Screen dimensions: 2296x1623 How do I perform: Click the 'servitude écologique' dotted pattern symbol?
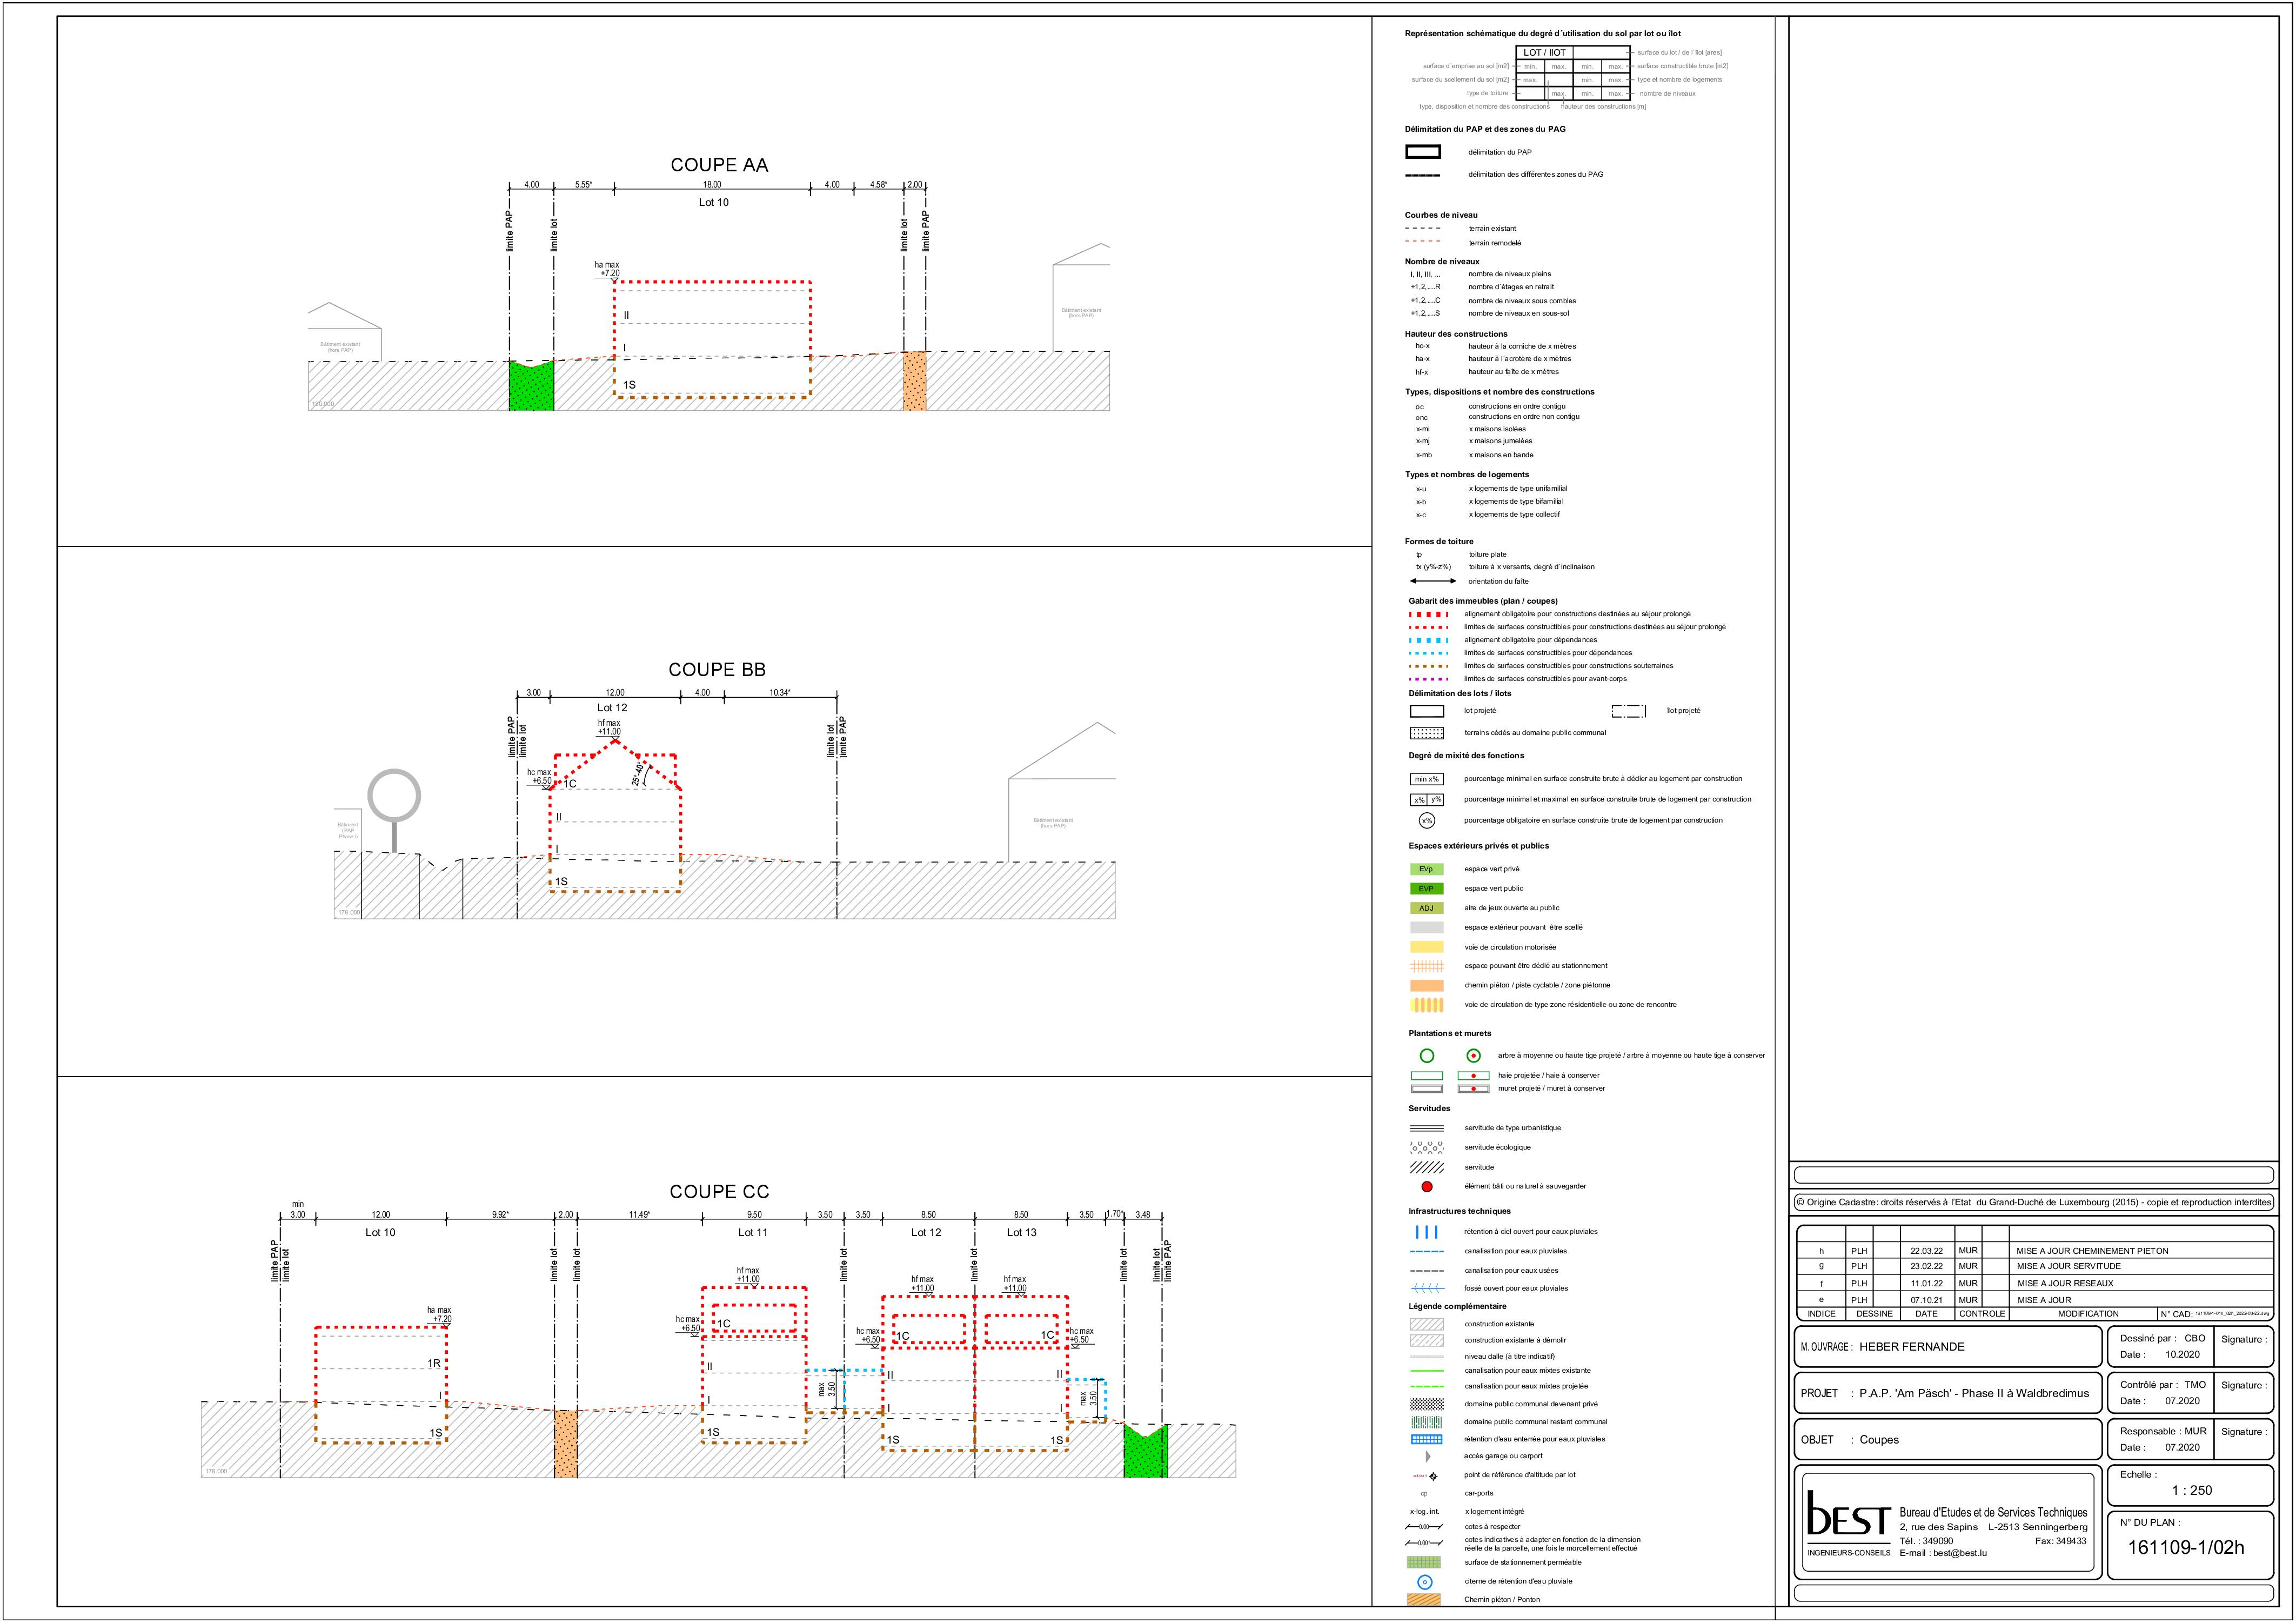(x=1426, y=1148)
